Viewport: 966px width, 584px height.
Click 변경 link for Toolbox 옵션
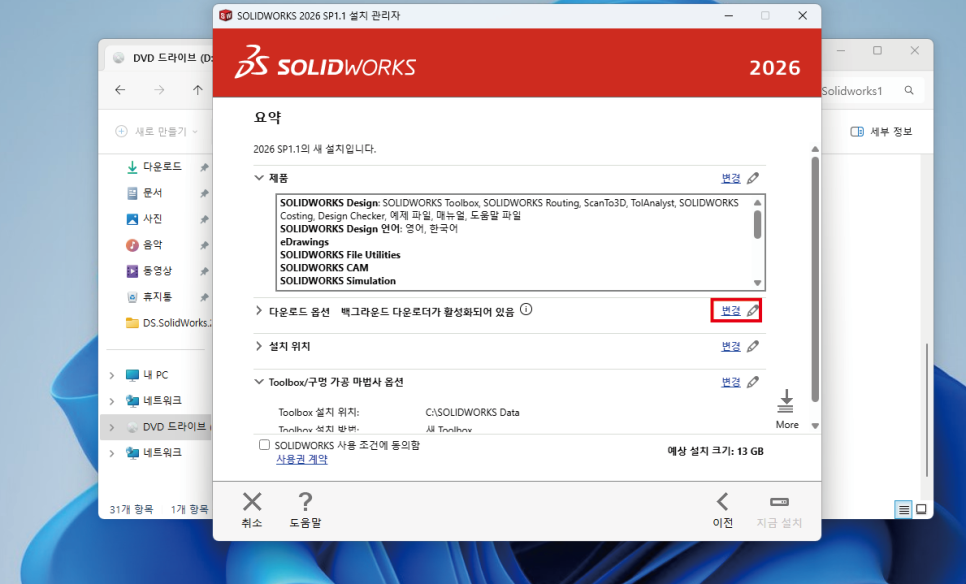coord(731,382)
